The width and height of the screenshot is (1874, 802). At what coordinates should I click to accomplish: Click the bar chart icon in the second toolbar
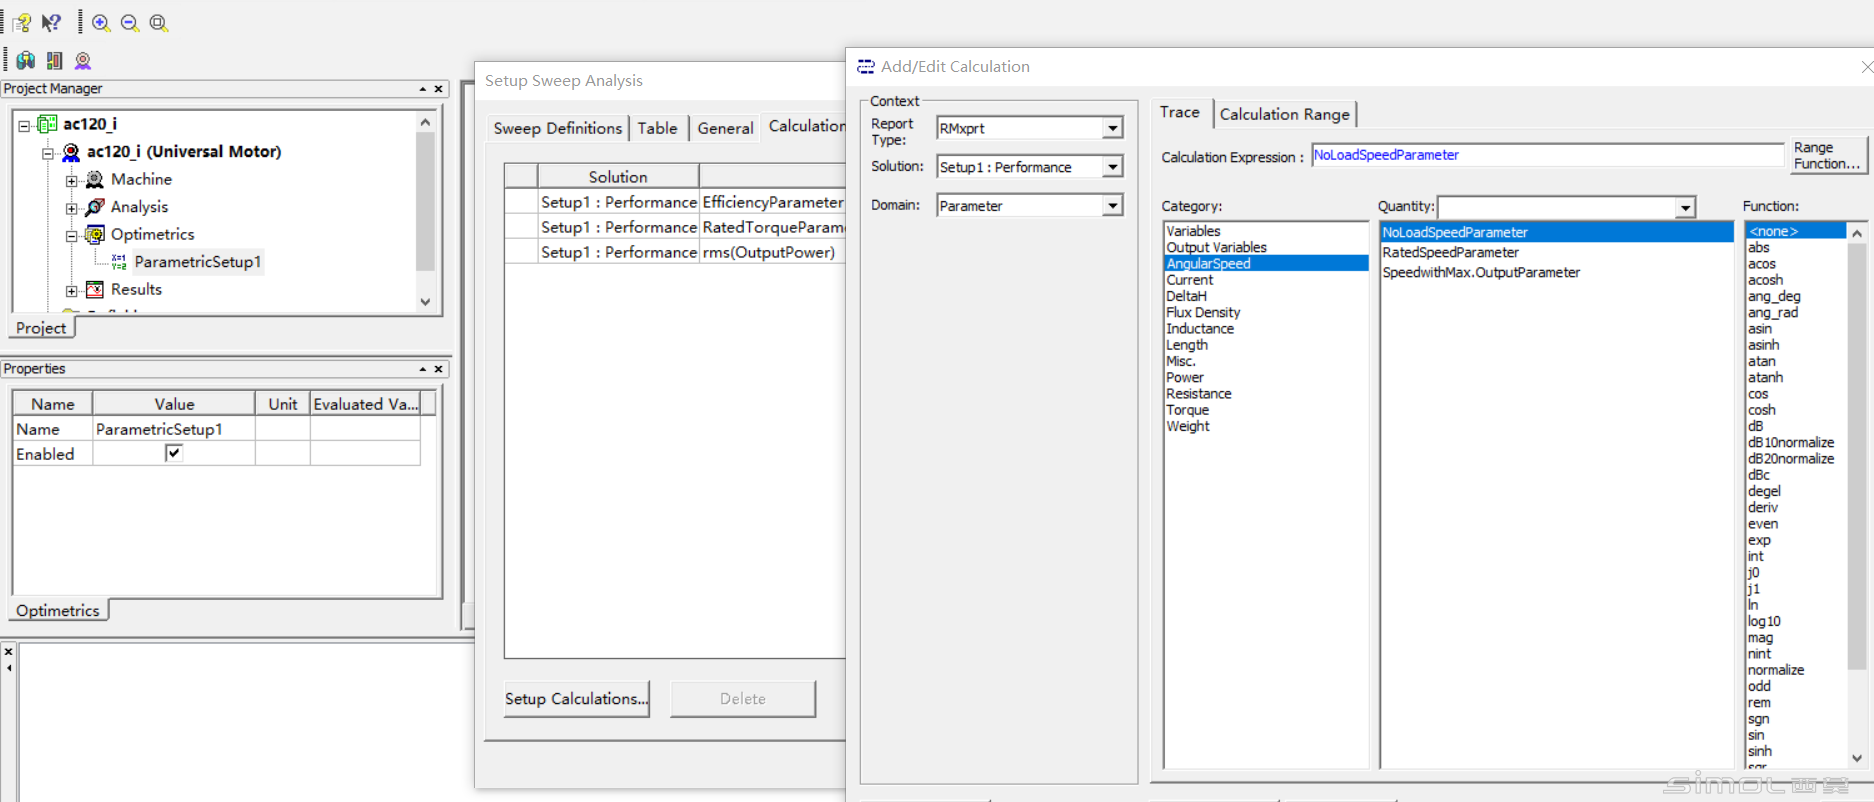point(54,60)
